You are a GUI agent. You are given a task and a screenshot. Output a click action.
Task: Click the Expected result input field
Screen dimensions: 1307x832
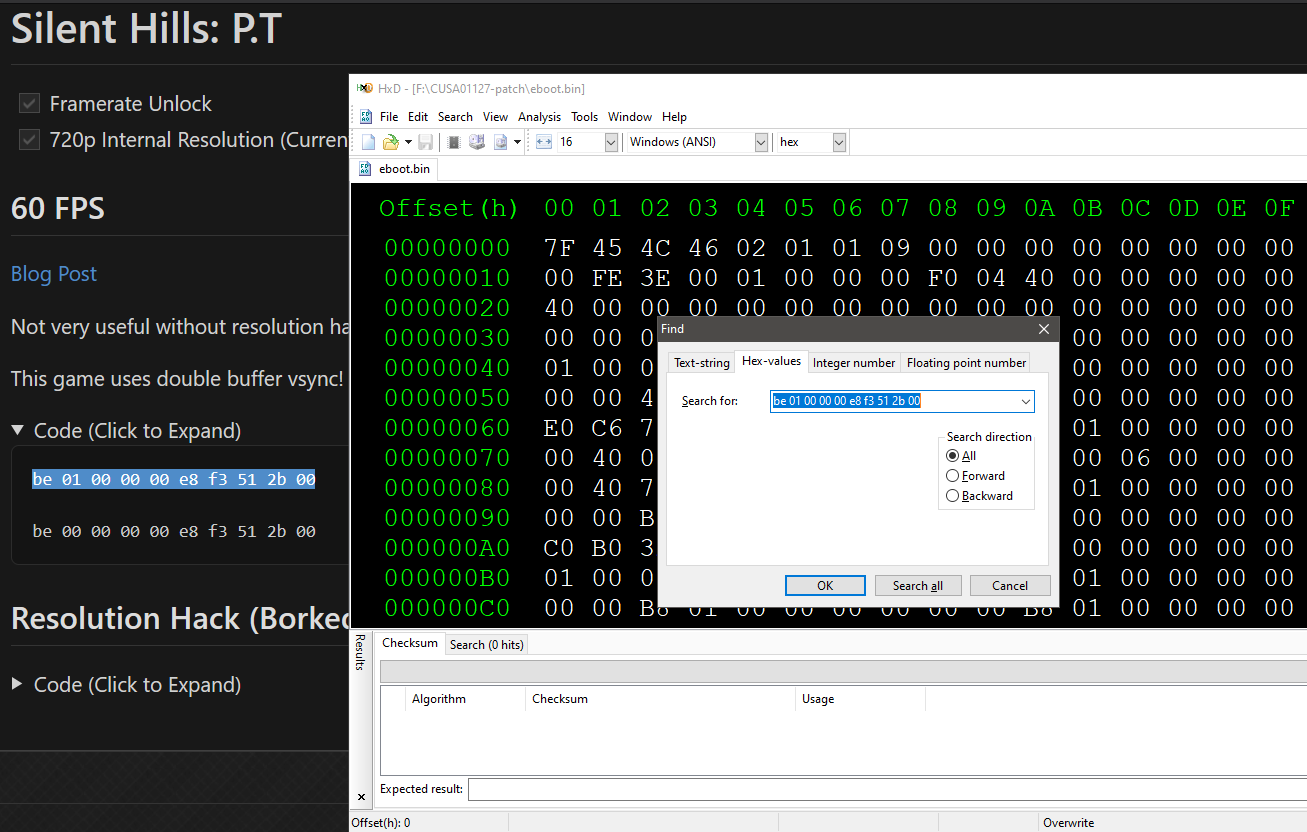point(887,789)
